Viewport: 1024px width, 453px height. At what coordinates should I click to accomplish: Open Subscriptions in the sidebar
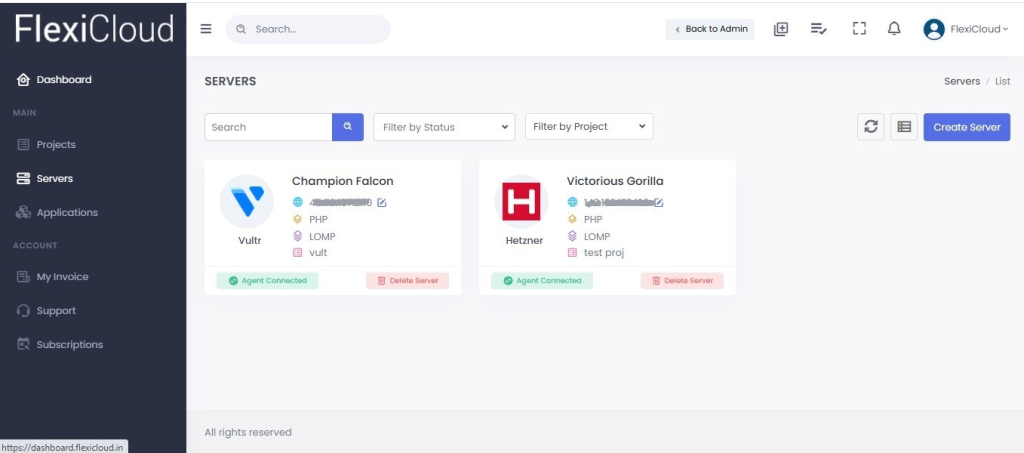(x=69, y=344)
